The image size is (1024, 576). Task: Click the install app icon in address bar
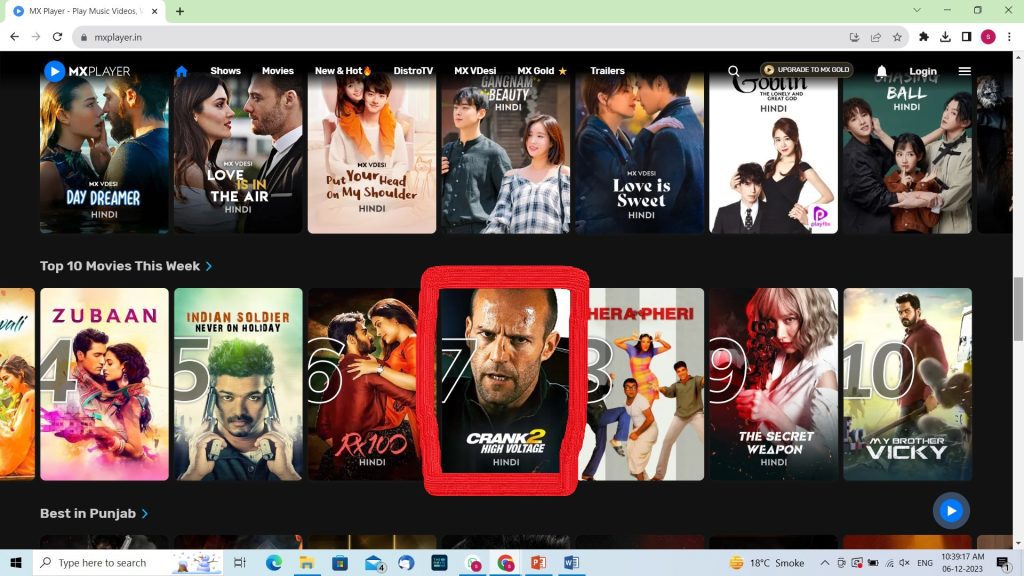pyautogui.click(x=854, y=37)
